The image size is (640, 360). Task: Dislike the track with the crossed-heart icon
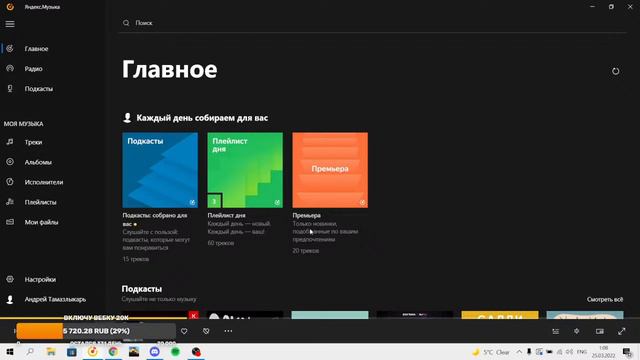[206, 331]
